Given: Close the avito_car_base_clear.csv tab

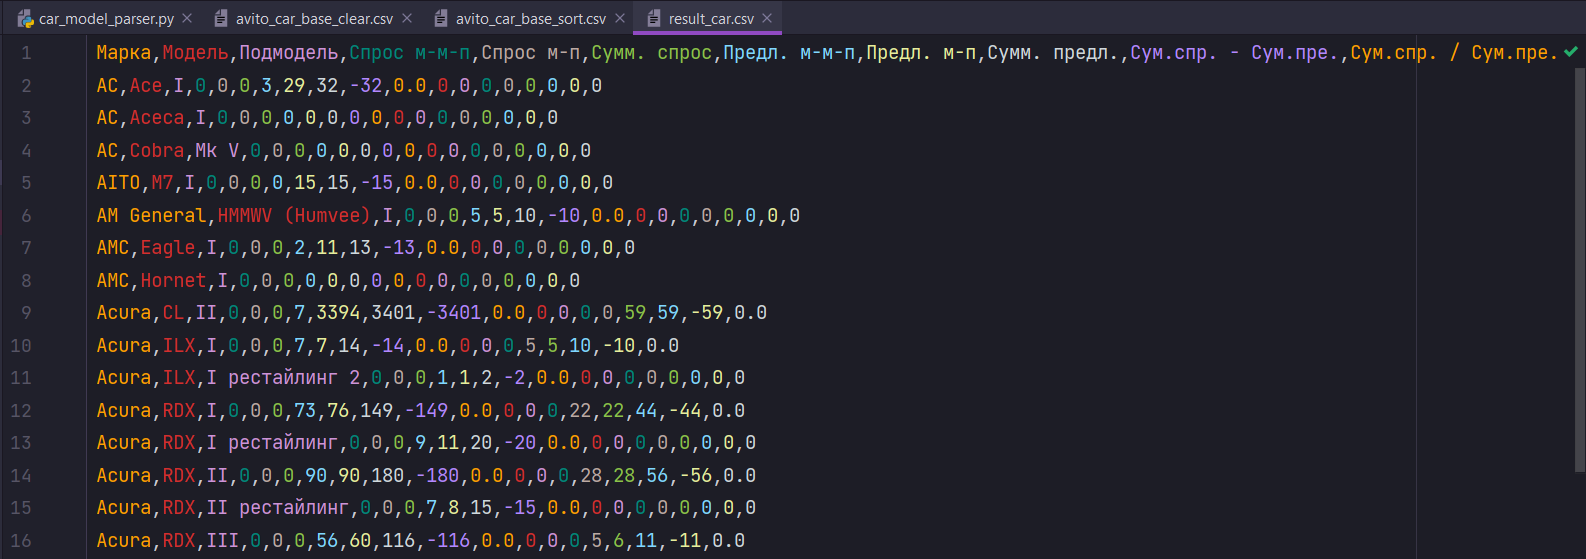Looking at the screenshot, I should (407, 19).
